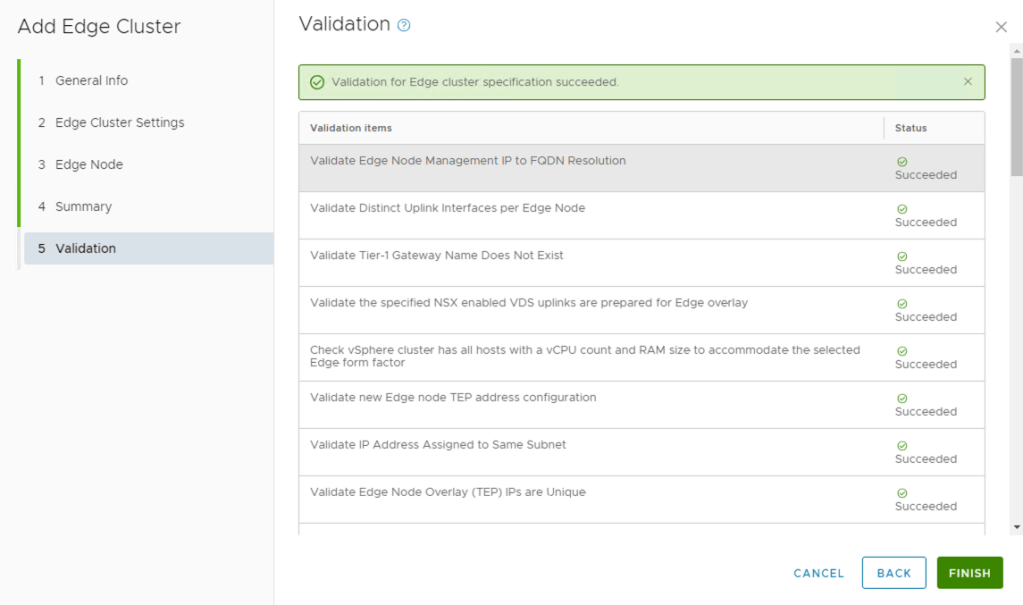
Task: Click the Validation help question mark icon
Action: coord(404,26)
